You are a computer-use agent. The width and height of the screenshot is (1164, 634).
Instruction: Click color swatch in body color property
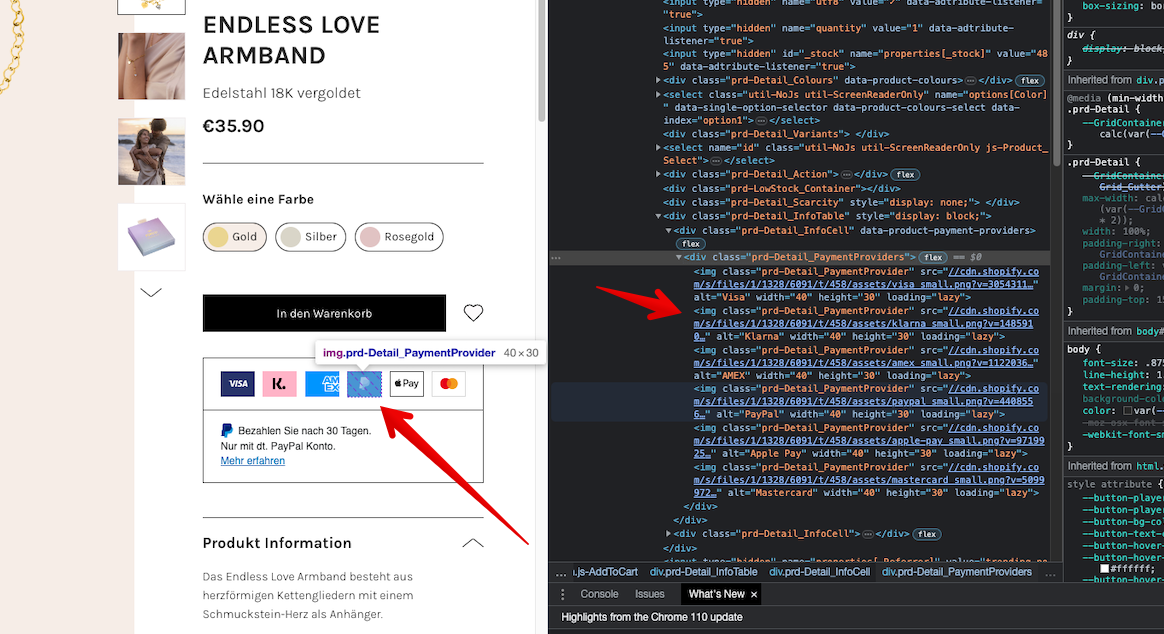pyautogui.click(x=1128, y=411)
